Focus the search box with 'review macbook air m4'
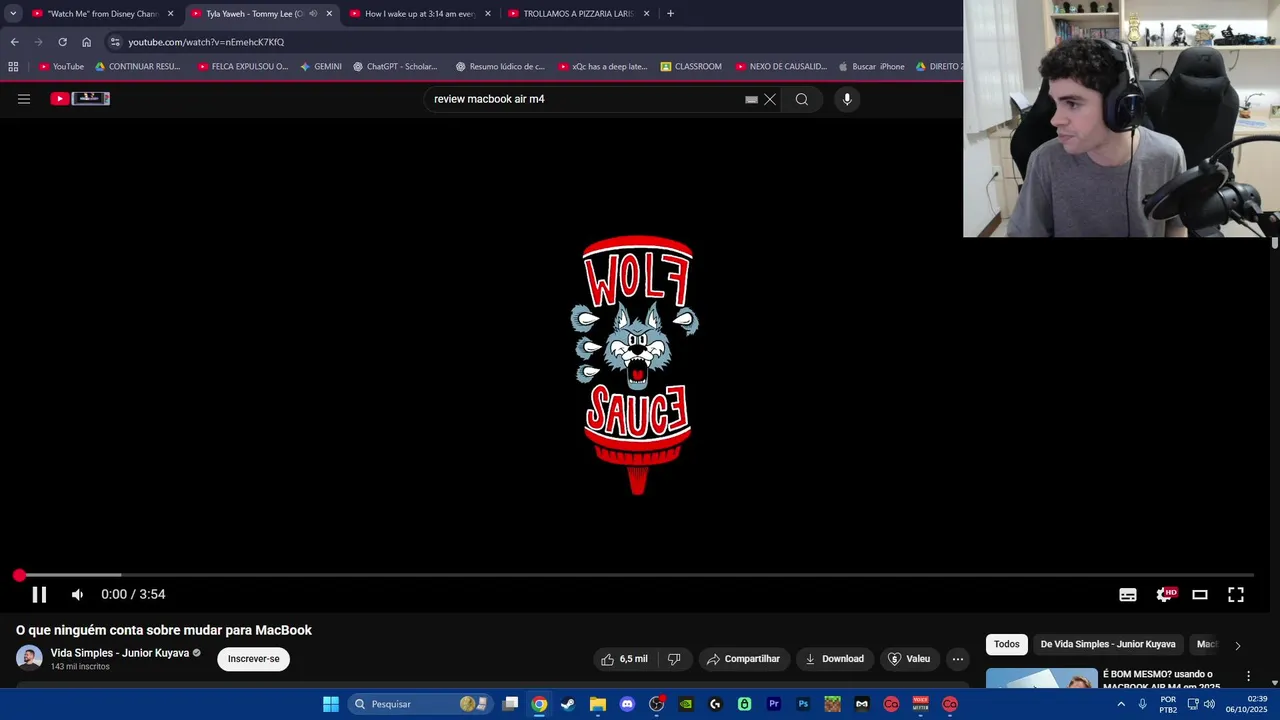Image resolution: width=1280 pixels, height=720 pixels. [585, 99]
